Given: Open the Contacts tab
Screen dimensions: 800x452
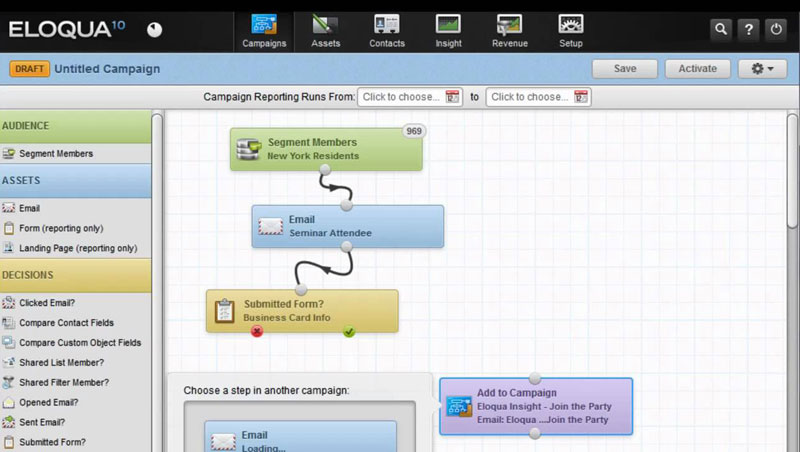Looking at the screenshot, I should (x=387, y=32).
